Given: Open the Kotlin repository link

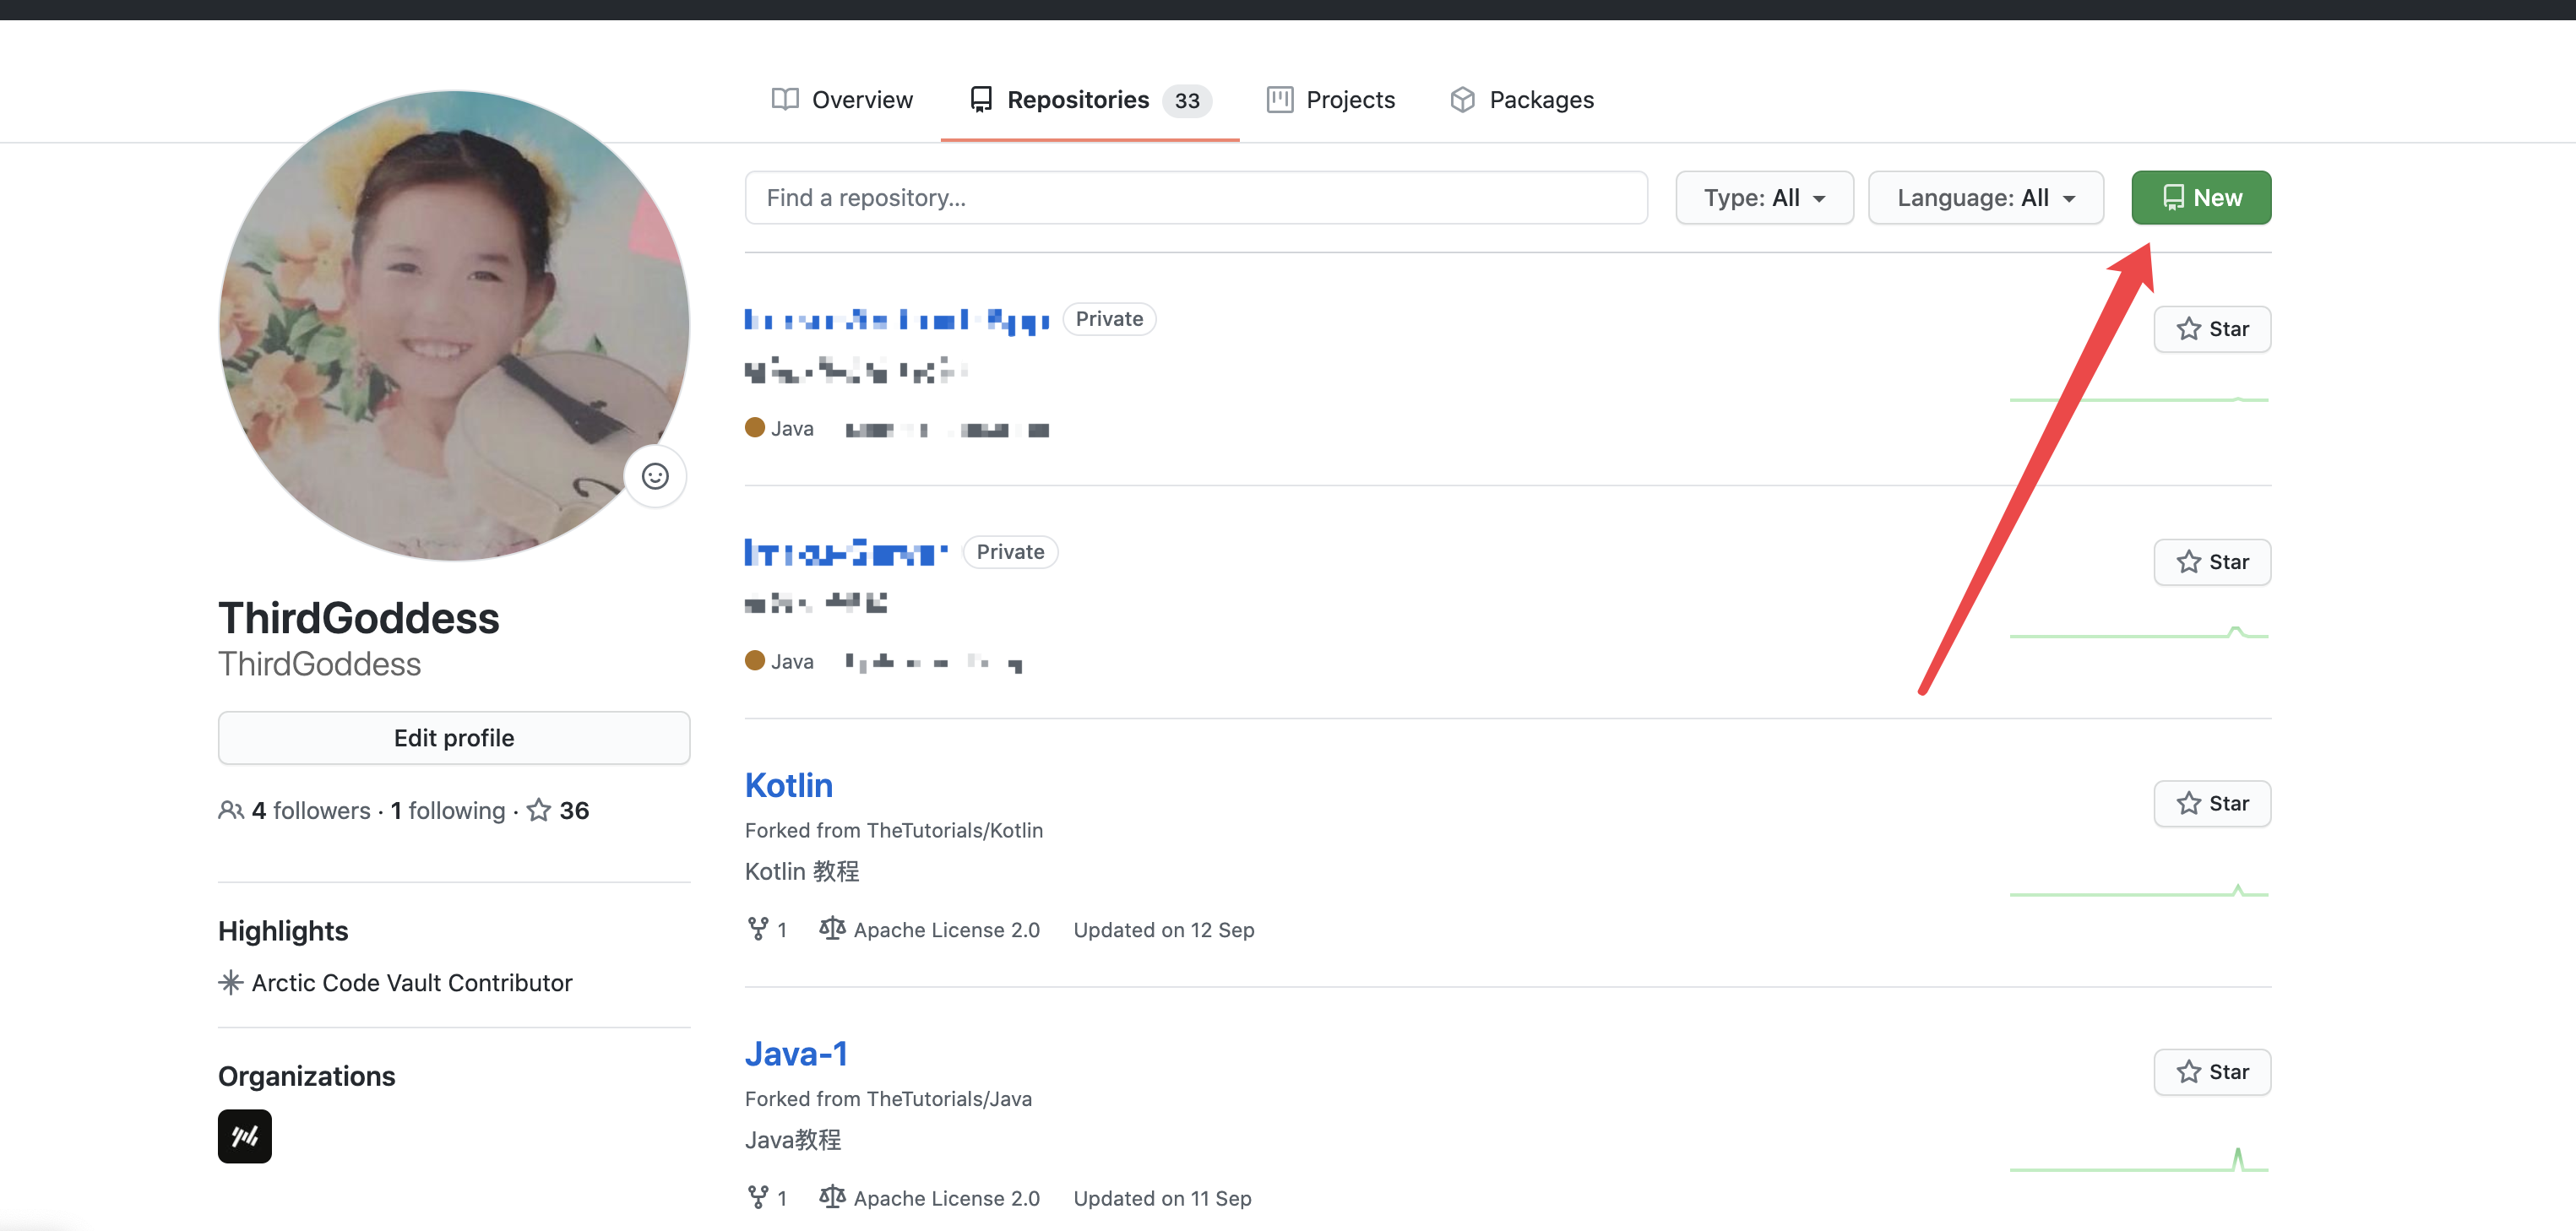Looking at the screenshot, I should point(788,785).
